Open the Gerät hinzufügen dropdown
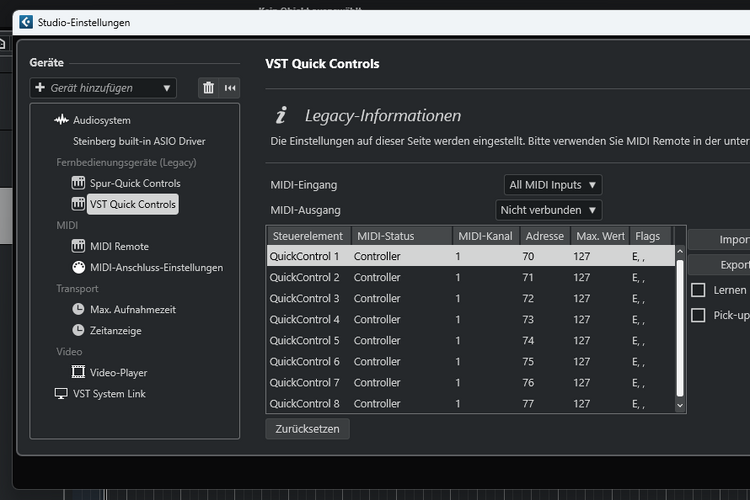 coord(103,88)
